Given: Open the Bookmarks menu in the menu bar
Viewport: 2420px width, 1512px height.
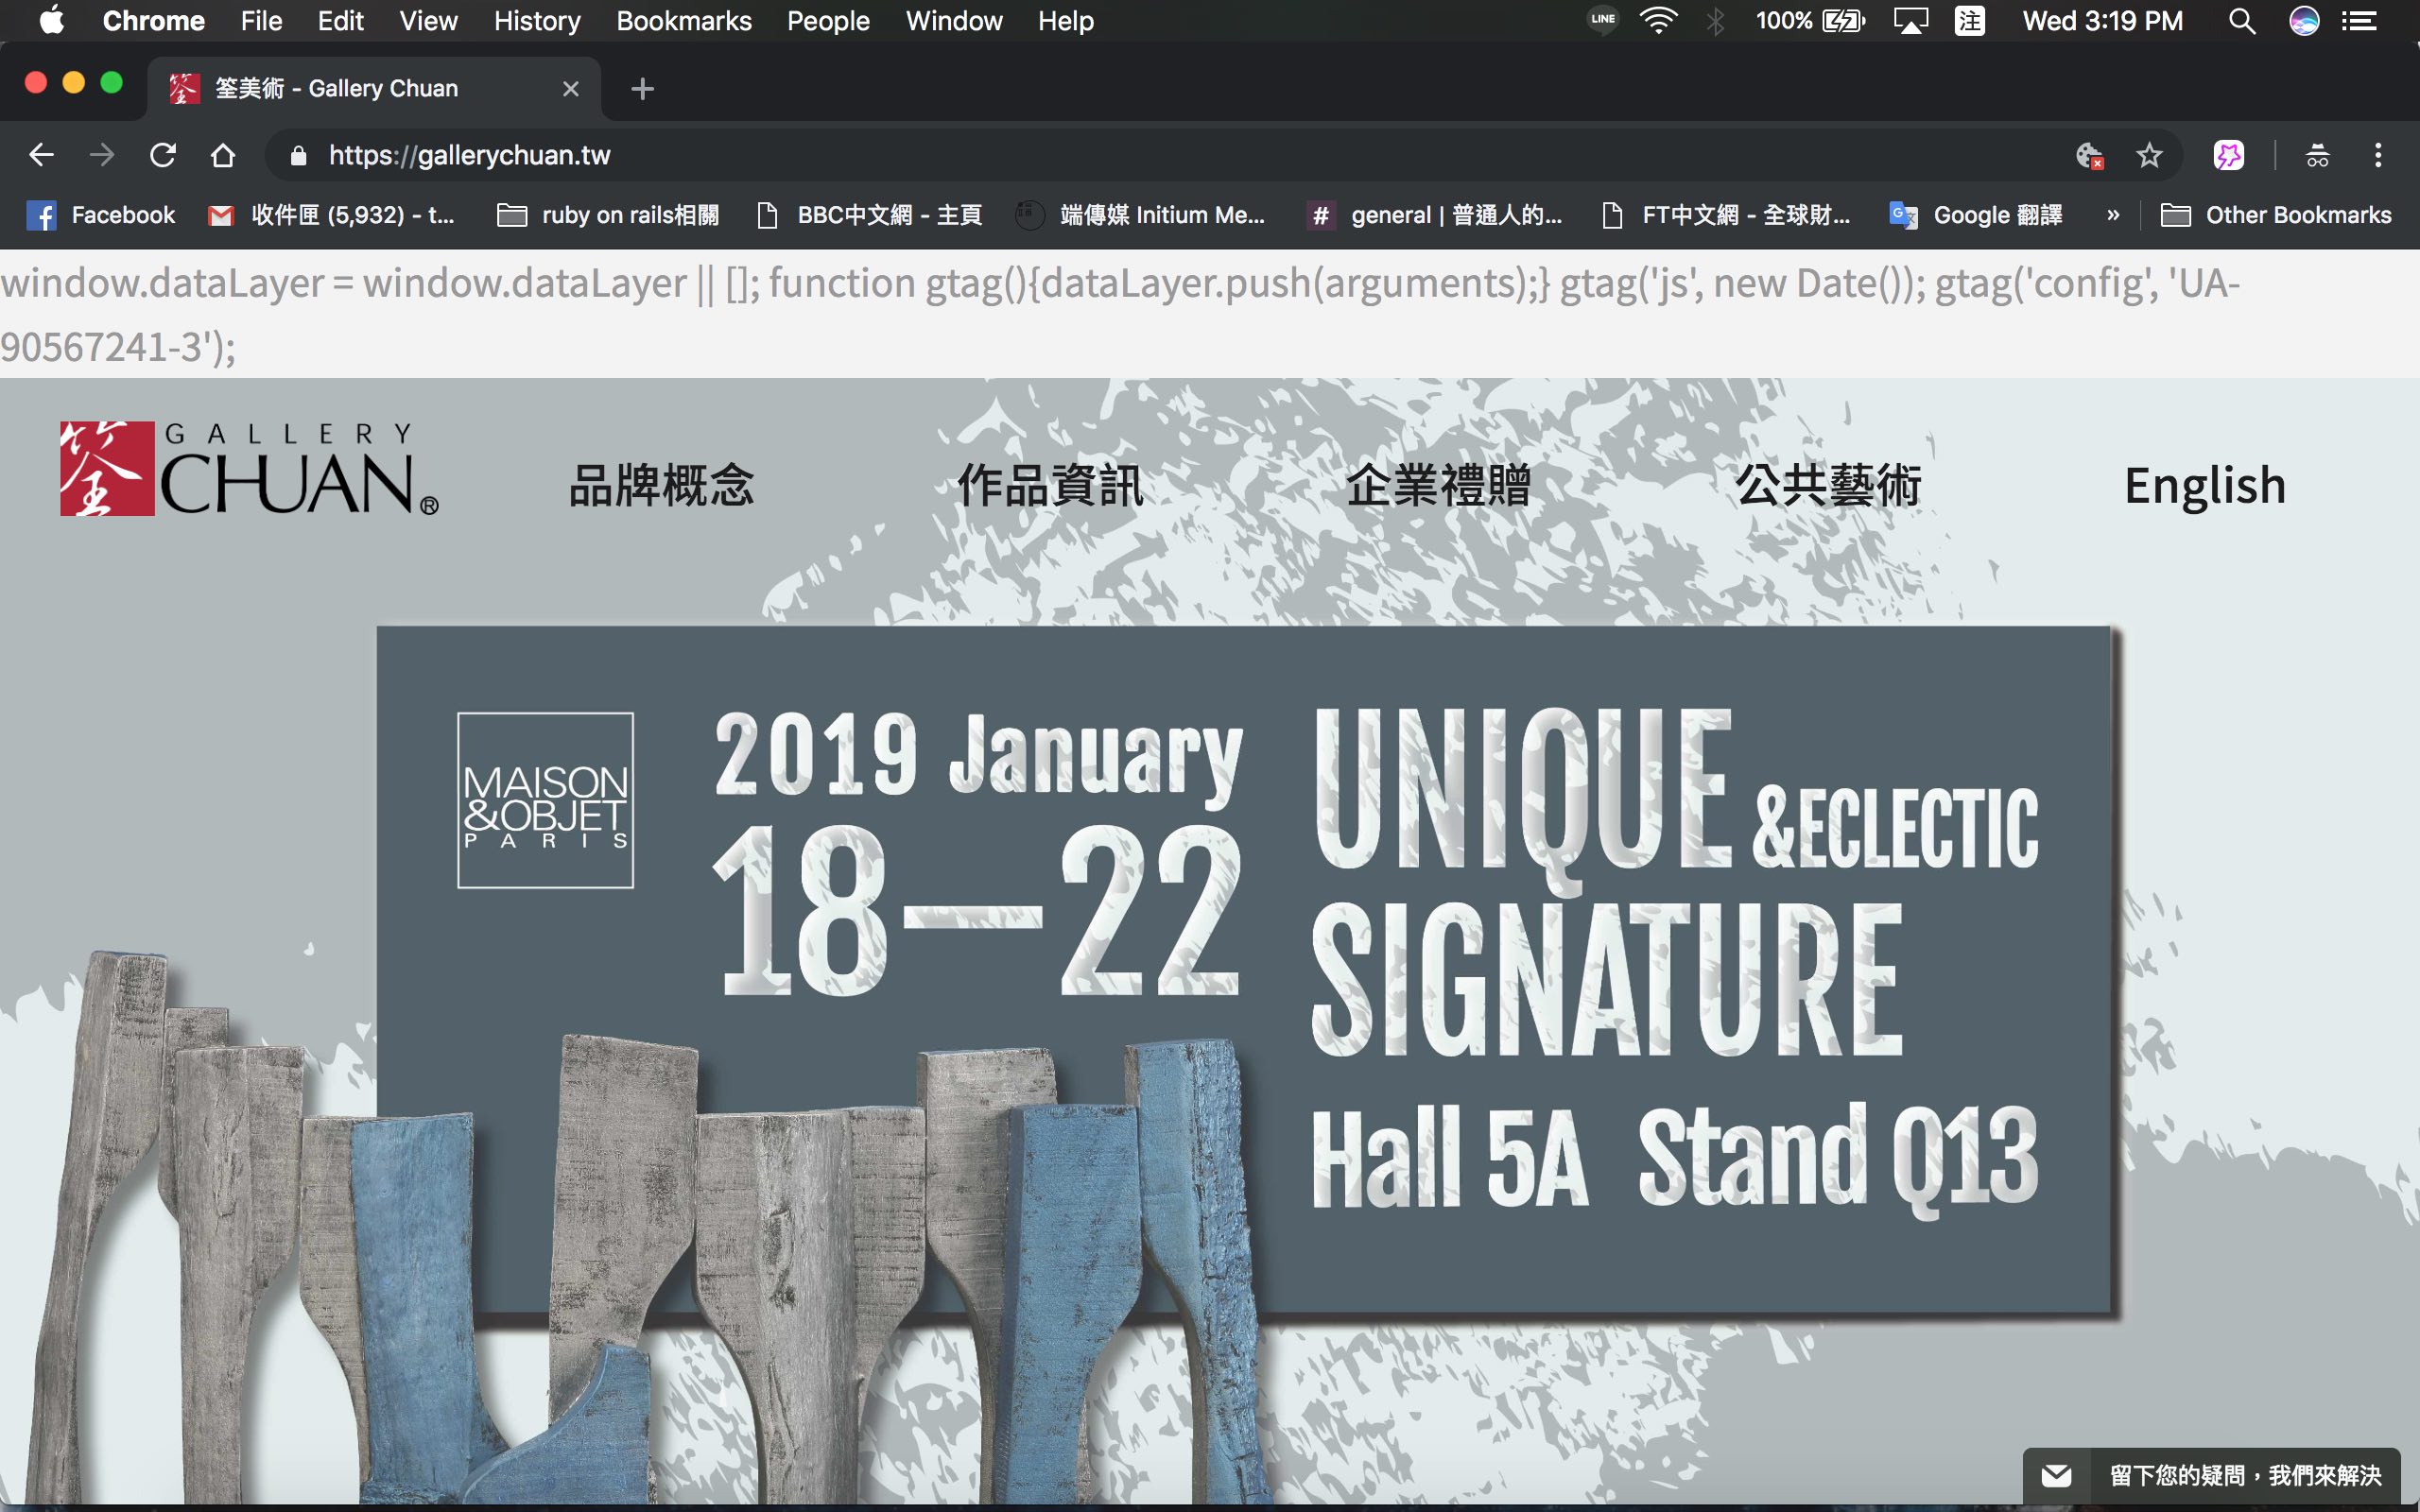Looking at the screenshot, I should click(x=684, y=21).
